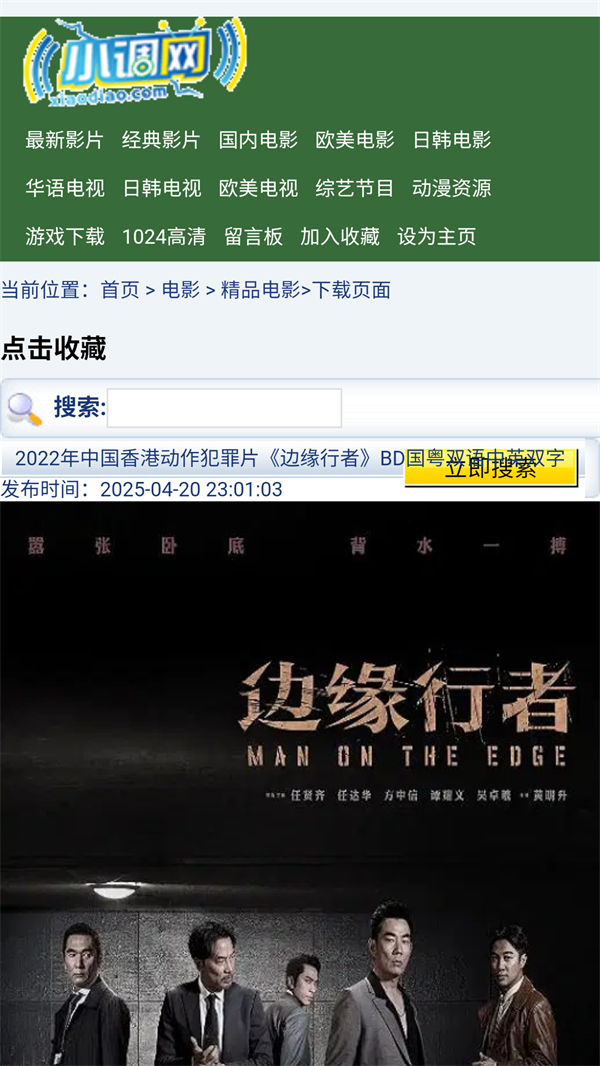Focus the 搜索 text input field
600x1066 pixels.
pyautogui.click(x=224, y=408)
